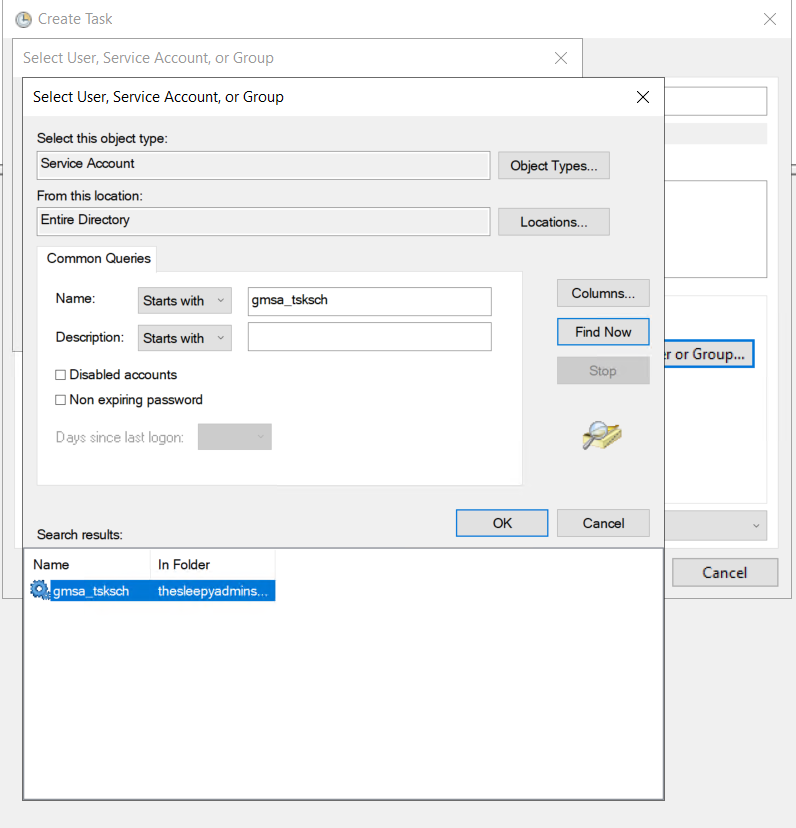Open the Object Types dialog
The width and height of the screenshot is (796, 828).
coord(553,165)
